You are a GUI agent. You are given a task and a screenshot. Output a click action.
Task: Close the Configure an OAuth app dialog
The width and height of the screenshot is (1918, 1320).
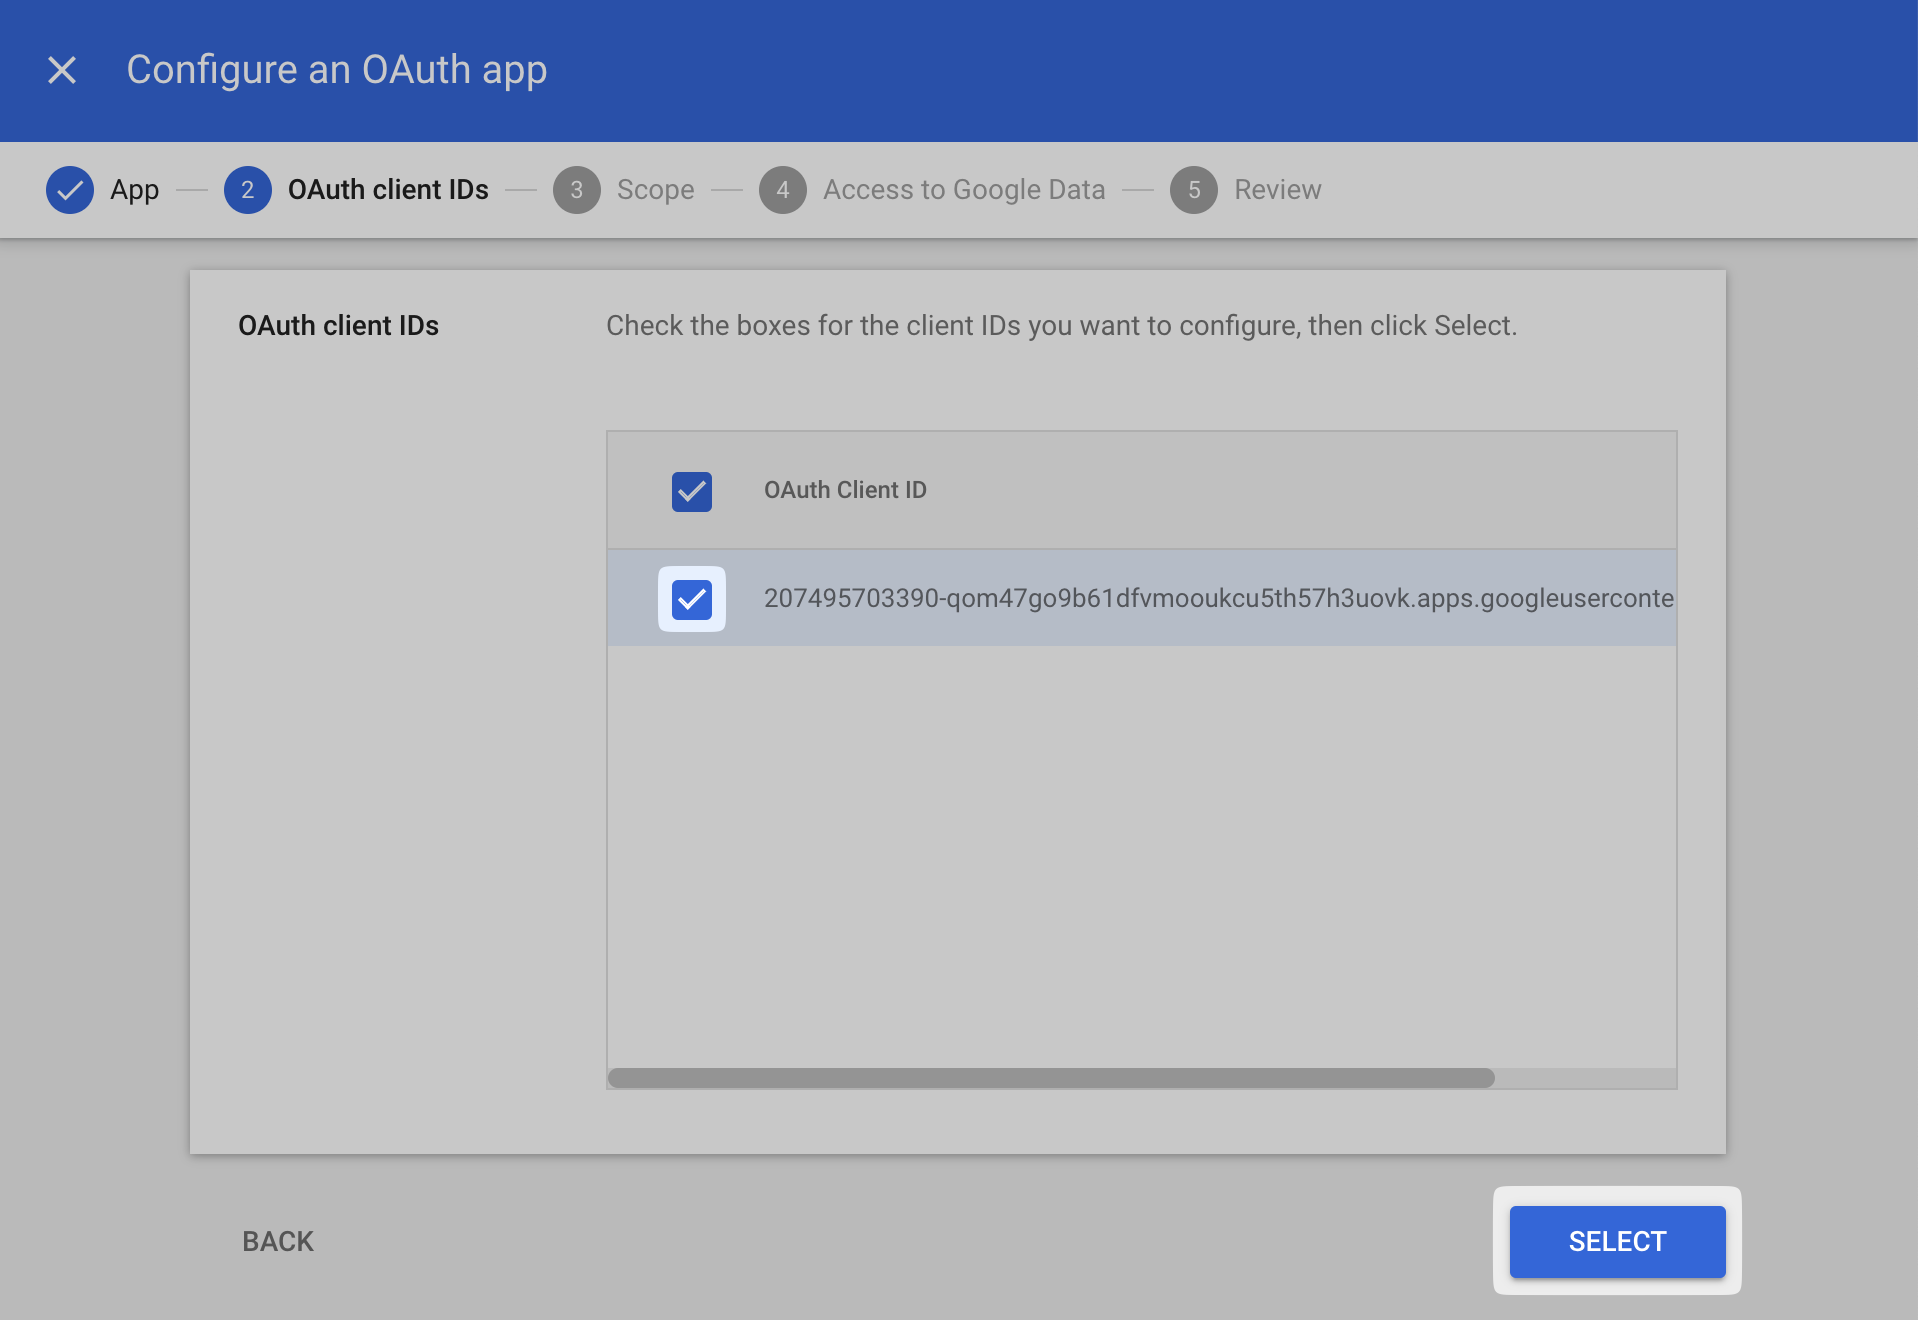point(62,70)
